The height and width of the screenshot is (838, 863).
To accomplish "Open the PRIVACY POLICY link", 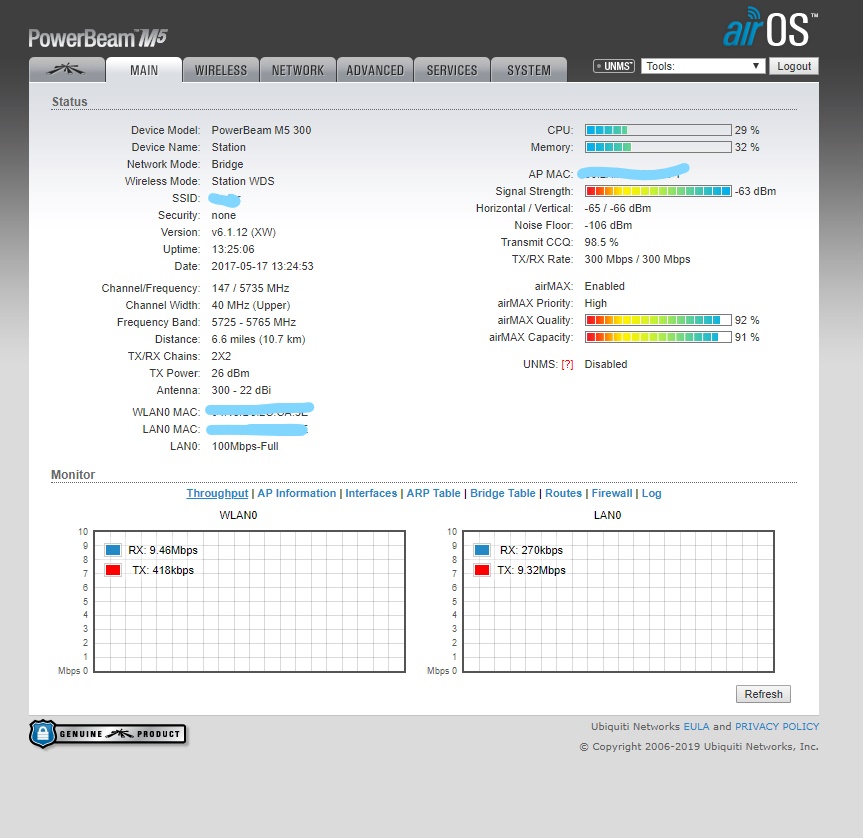I will coord(777,726).
